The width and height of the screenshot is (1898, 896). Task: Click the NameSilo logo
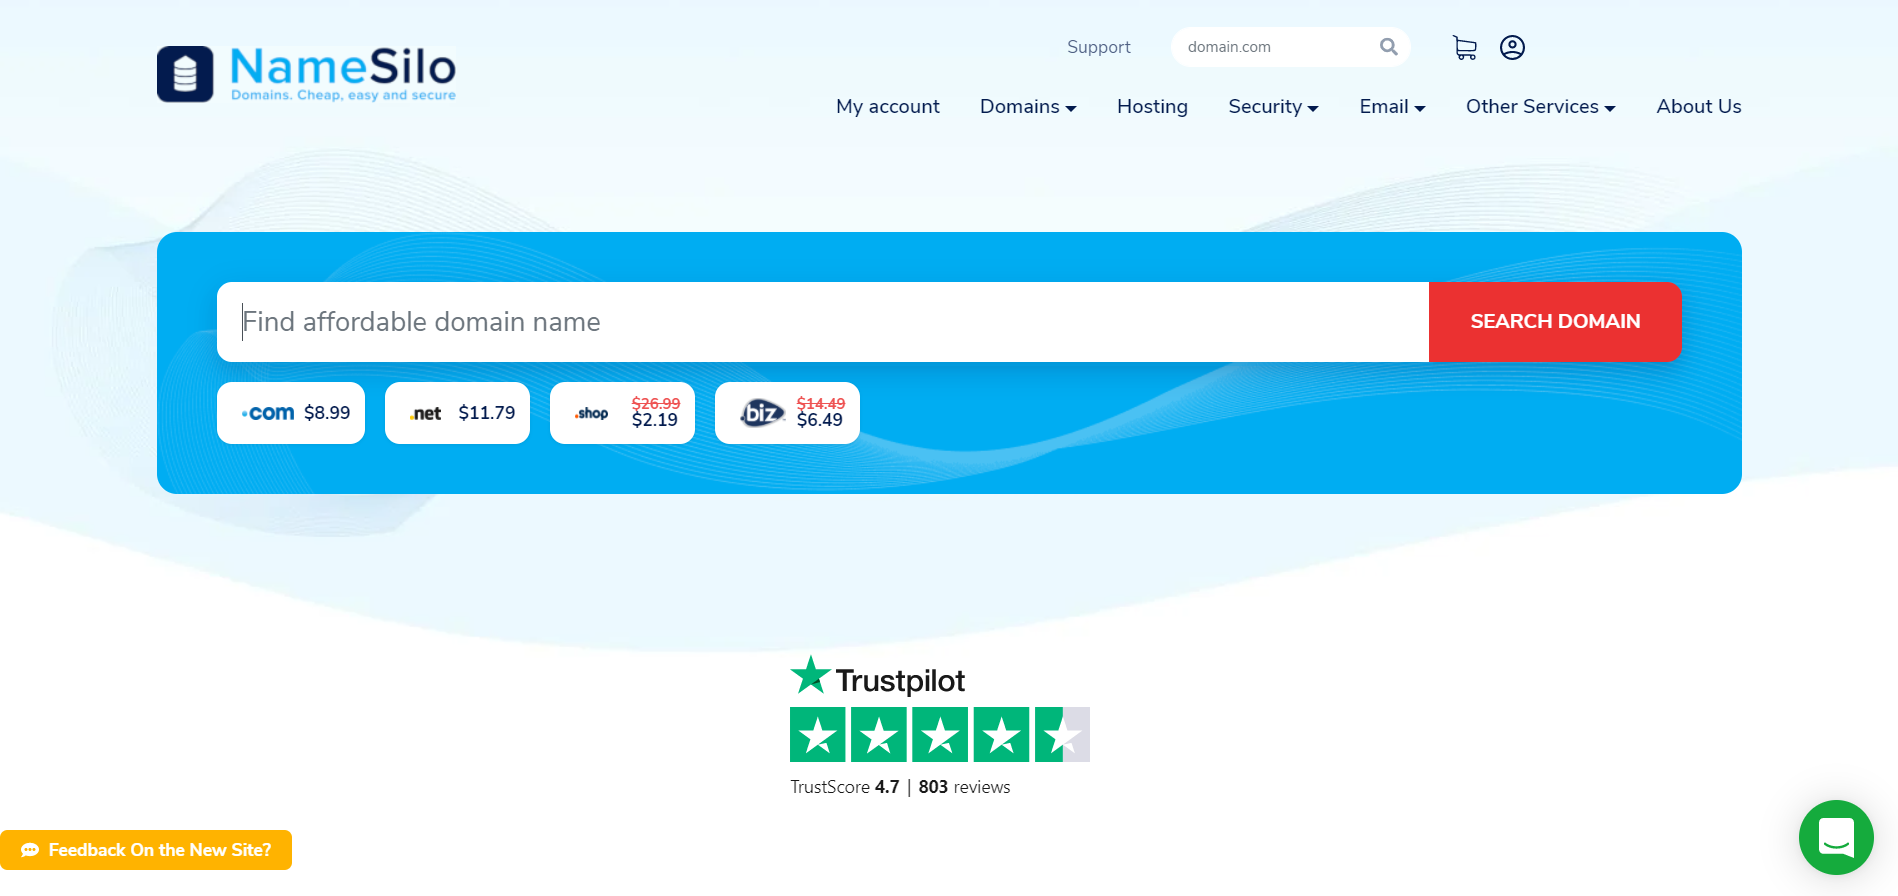click(306, 73)
